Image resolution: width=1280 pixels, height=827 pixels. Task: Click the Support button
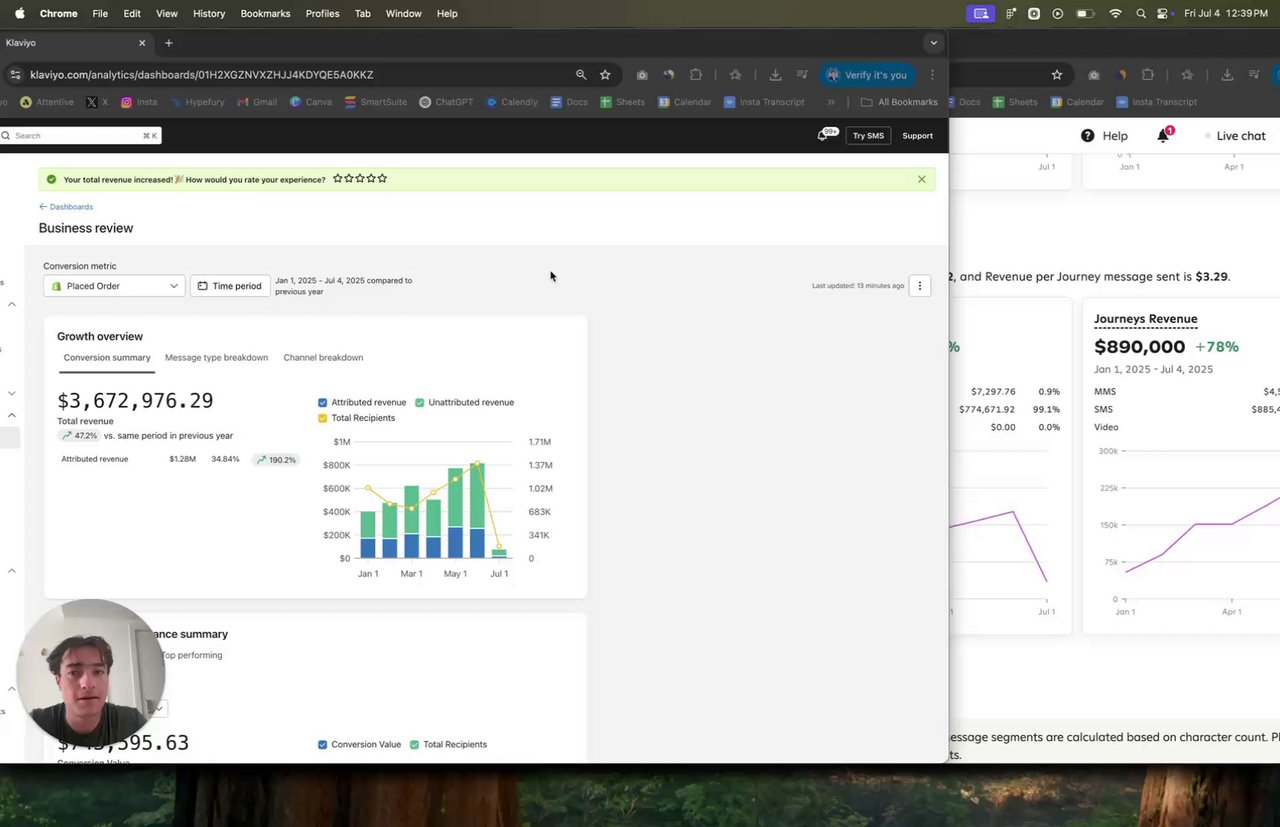point(917,136)
